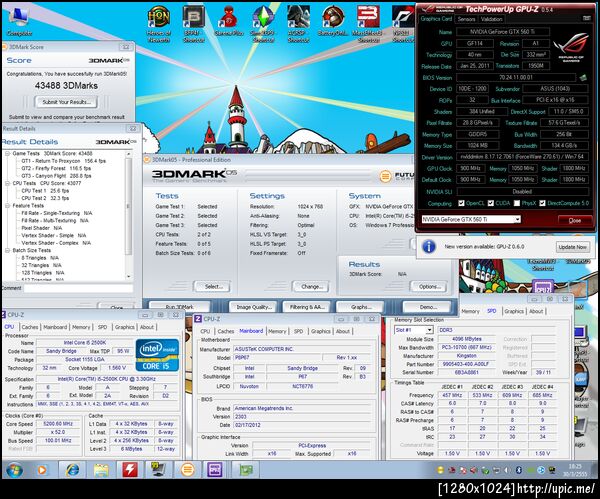The height and width of the screenshot is (499, 600).
Task: Open Caches tab in left CPU-Z window
Action: (30, 327)
